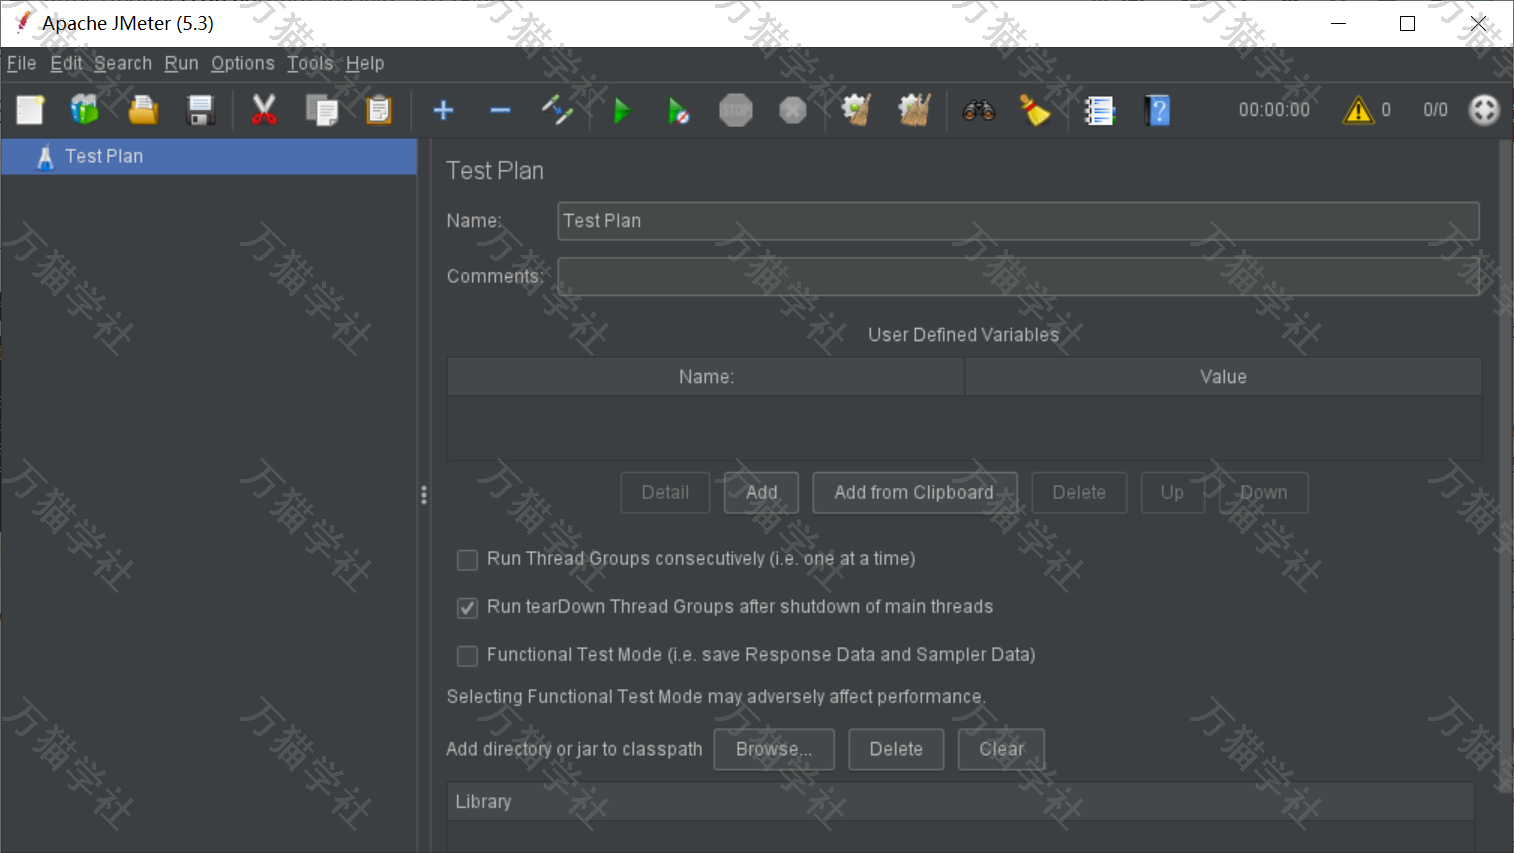This screenshot has width=1514, height=853.
Task: Click the Clear classpath button
Action: click(x=1001, y=749)
